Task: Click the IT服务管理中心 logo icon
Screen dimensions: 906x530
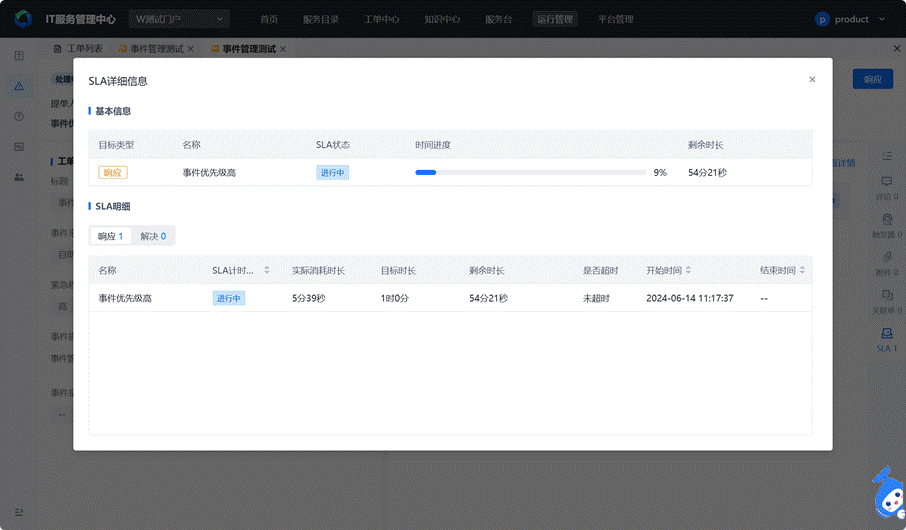Action: click(24, 19)
